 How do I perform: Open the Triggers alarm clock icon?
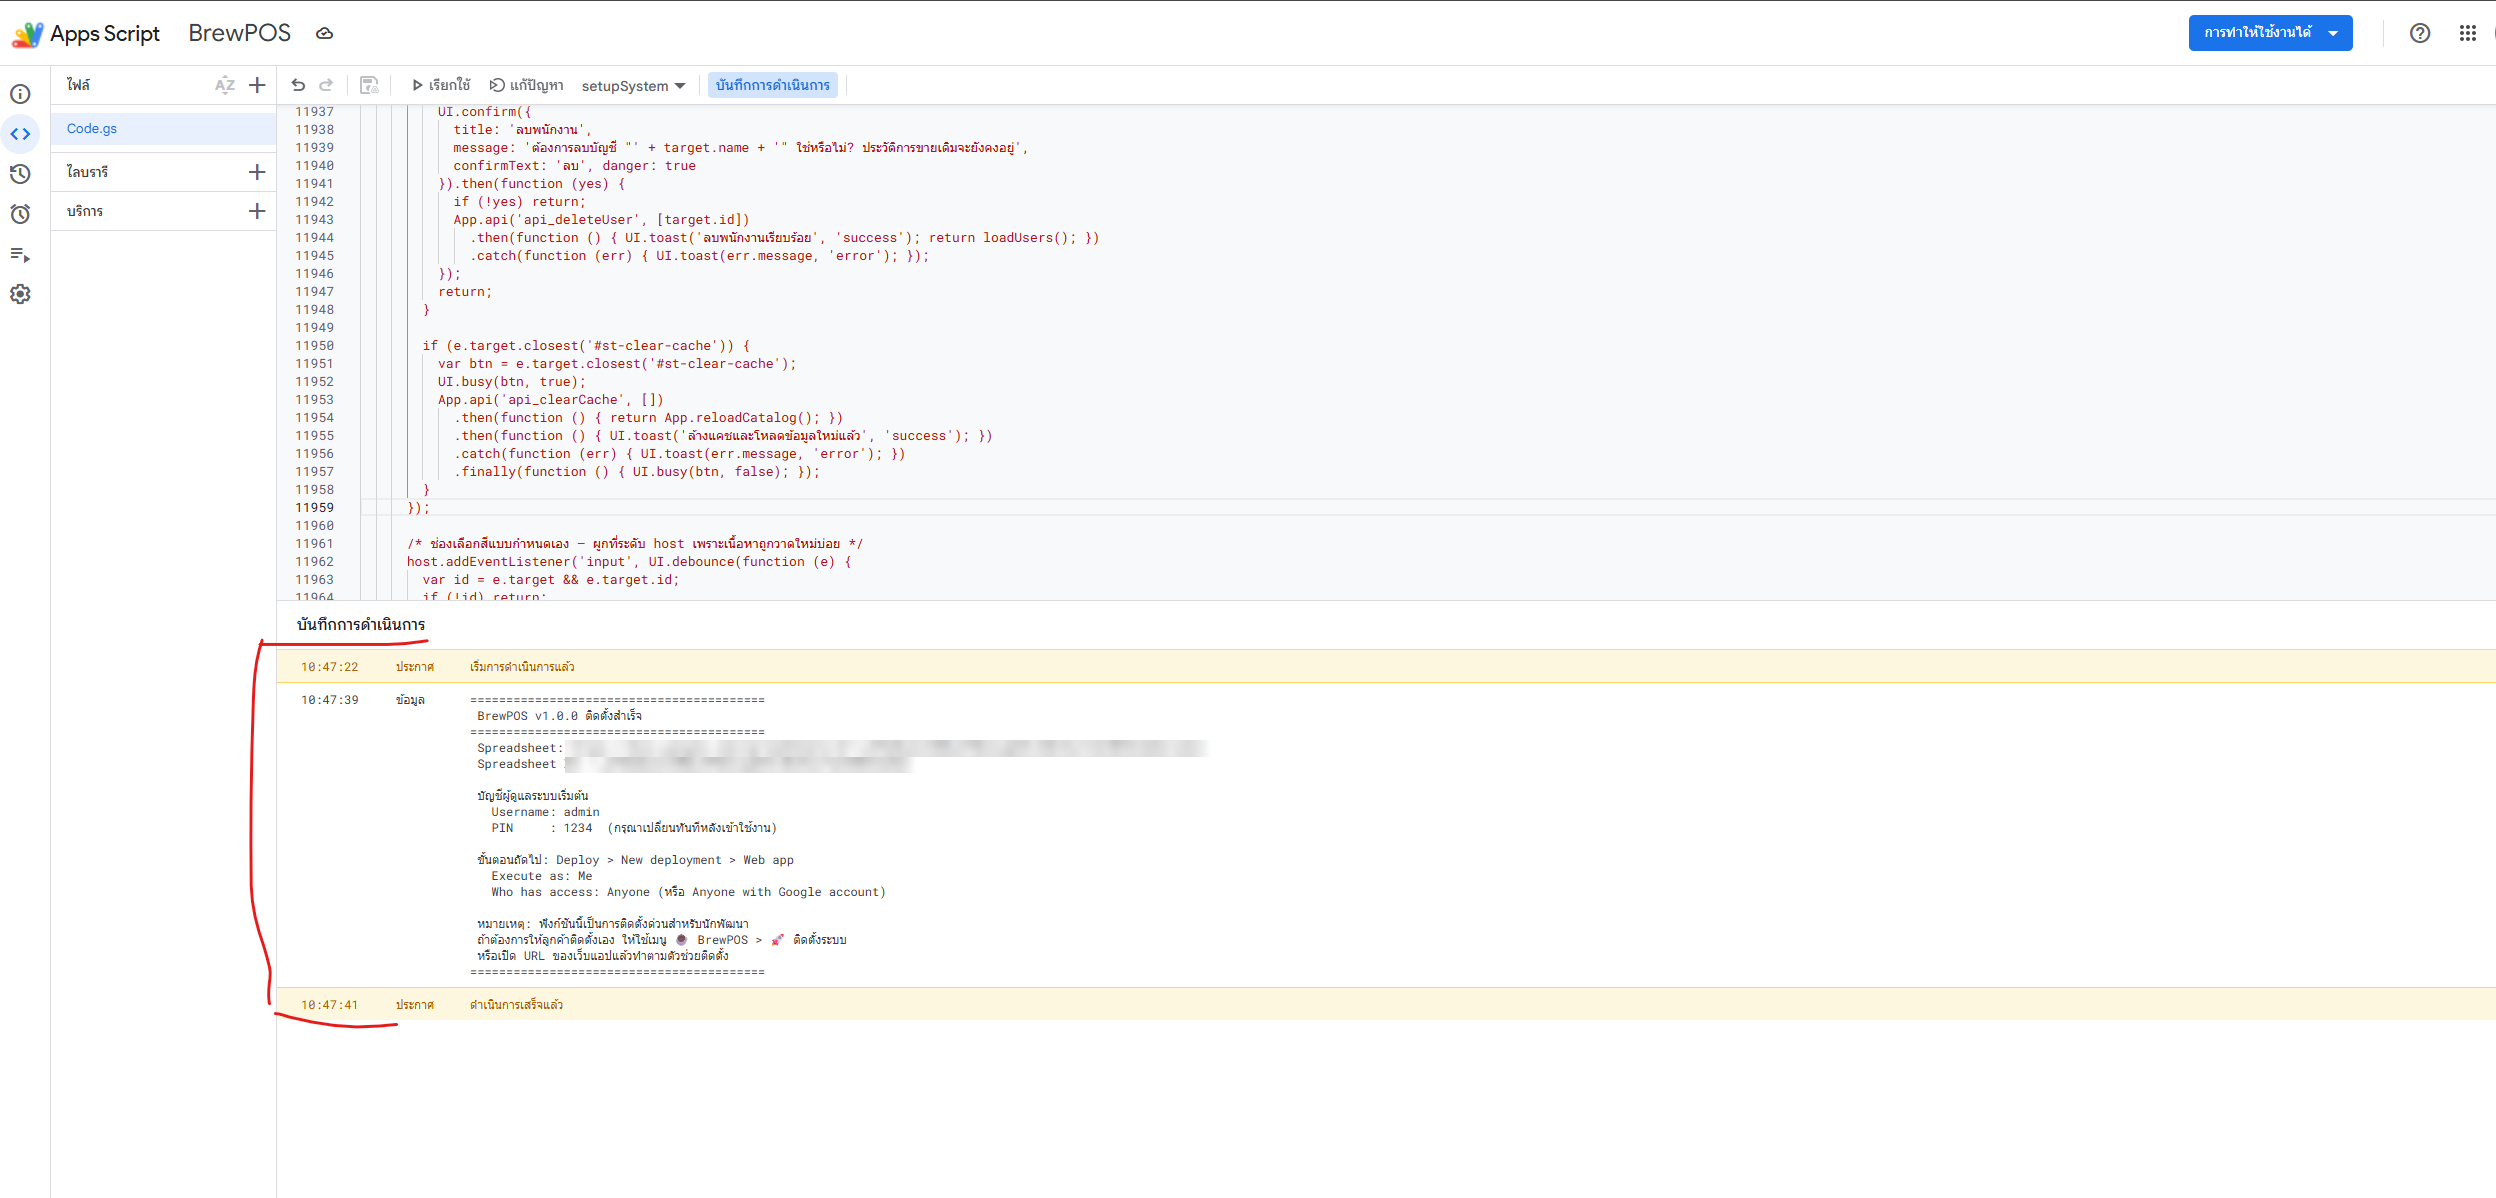point(20,214)
